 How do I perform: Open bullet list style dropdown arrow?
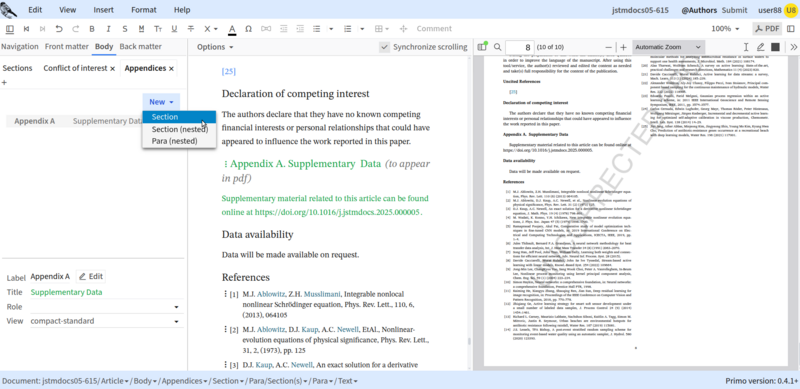coord(331,29)
